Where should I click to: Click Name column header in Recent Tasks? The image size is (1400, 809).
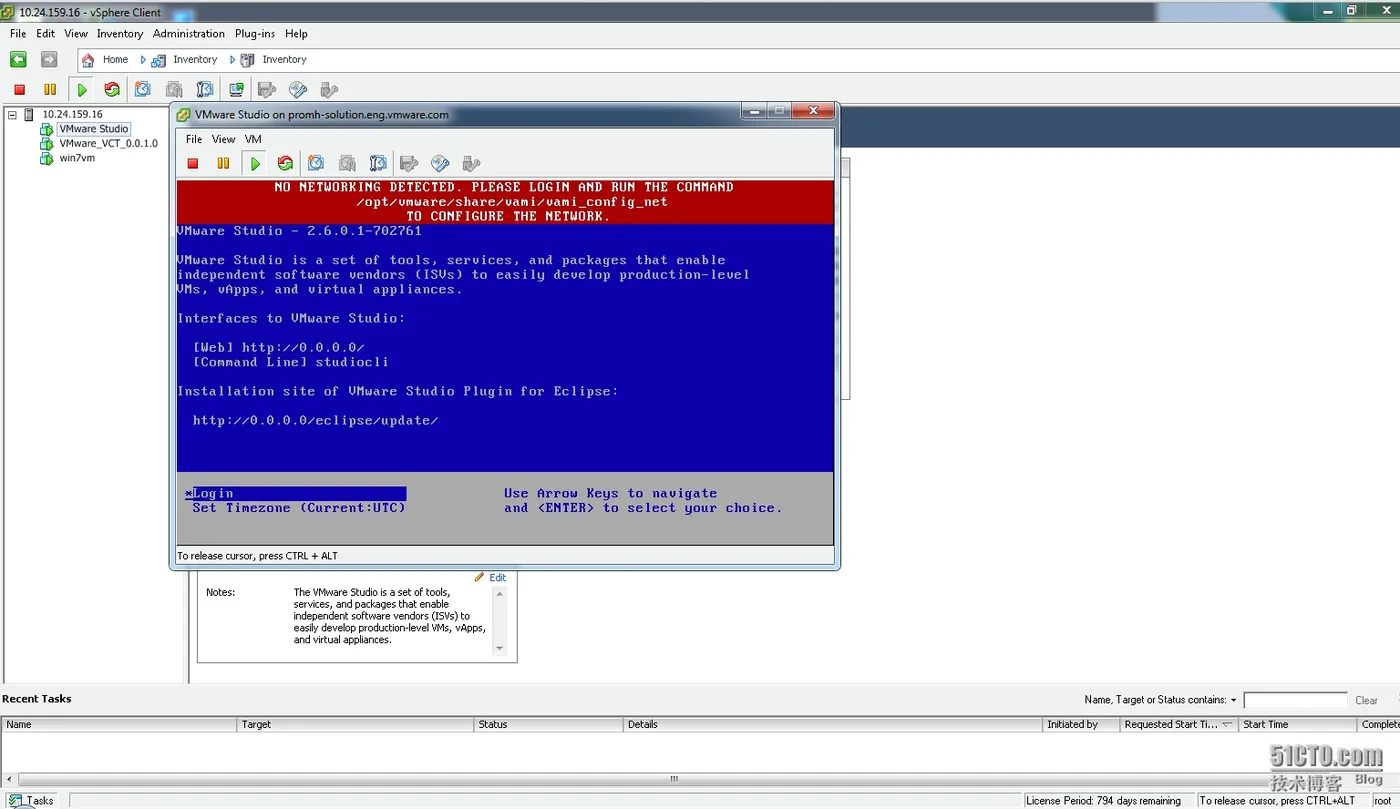(119, 724)
